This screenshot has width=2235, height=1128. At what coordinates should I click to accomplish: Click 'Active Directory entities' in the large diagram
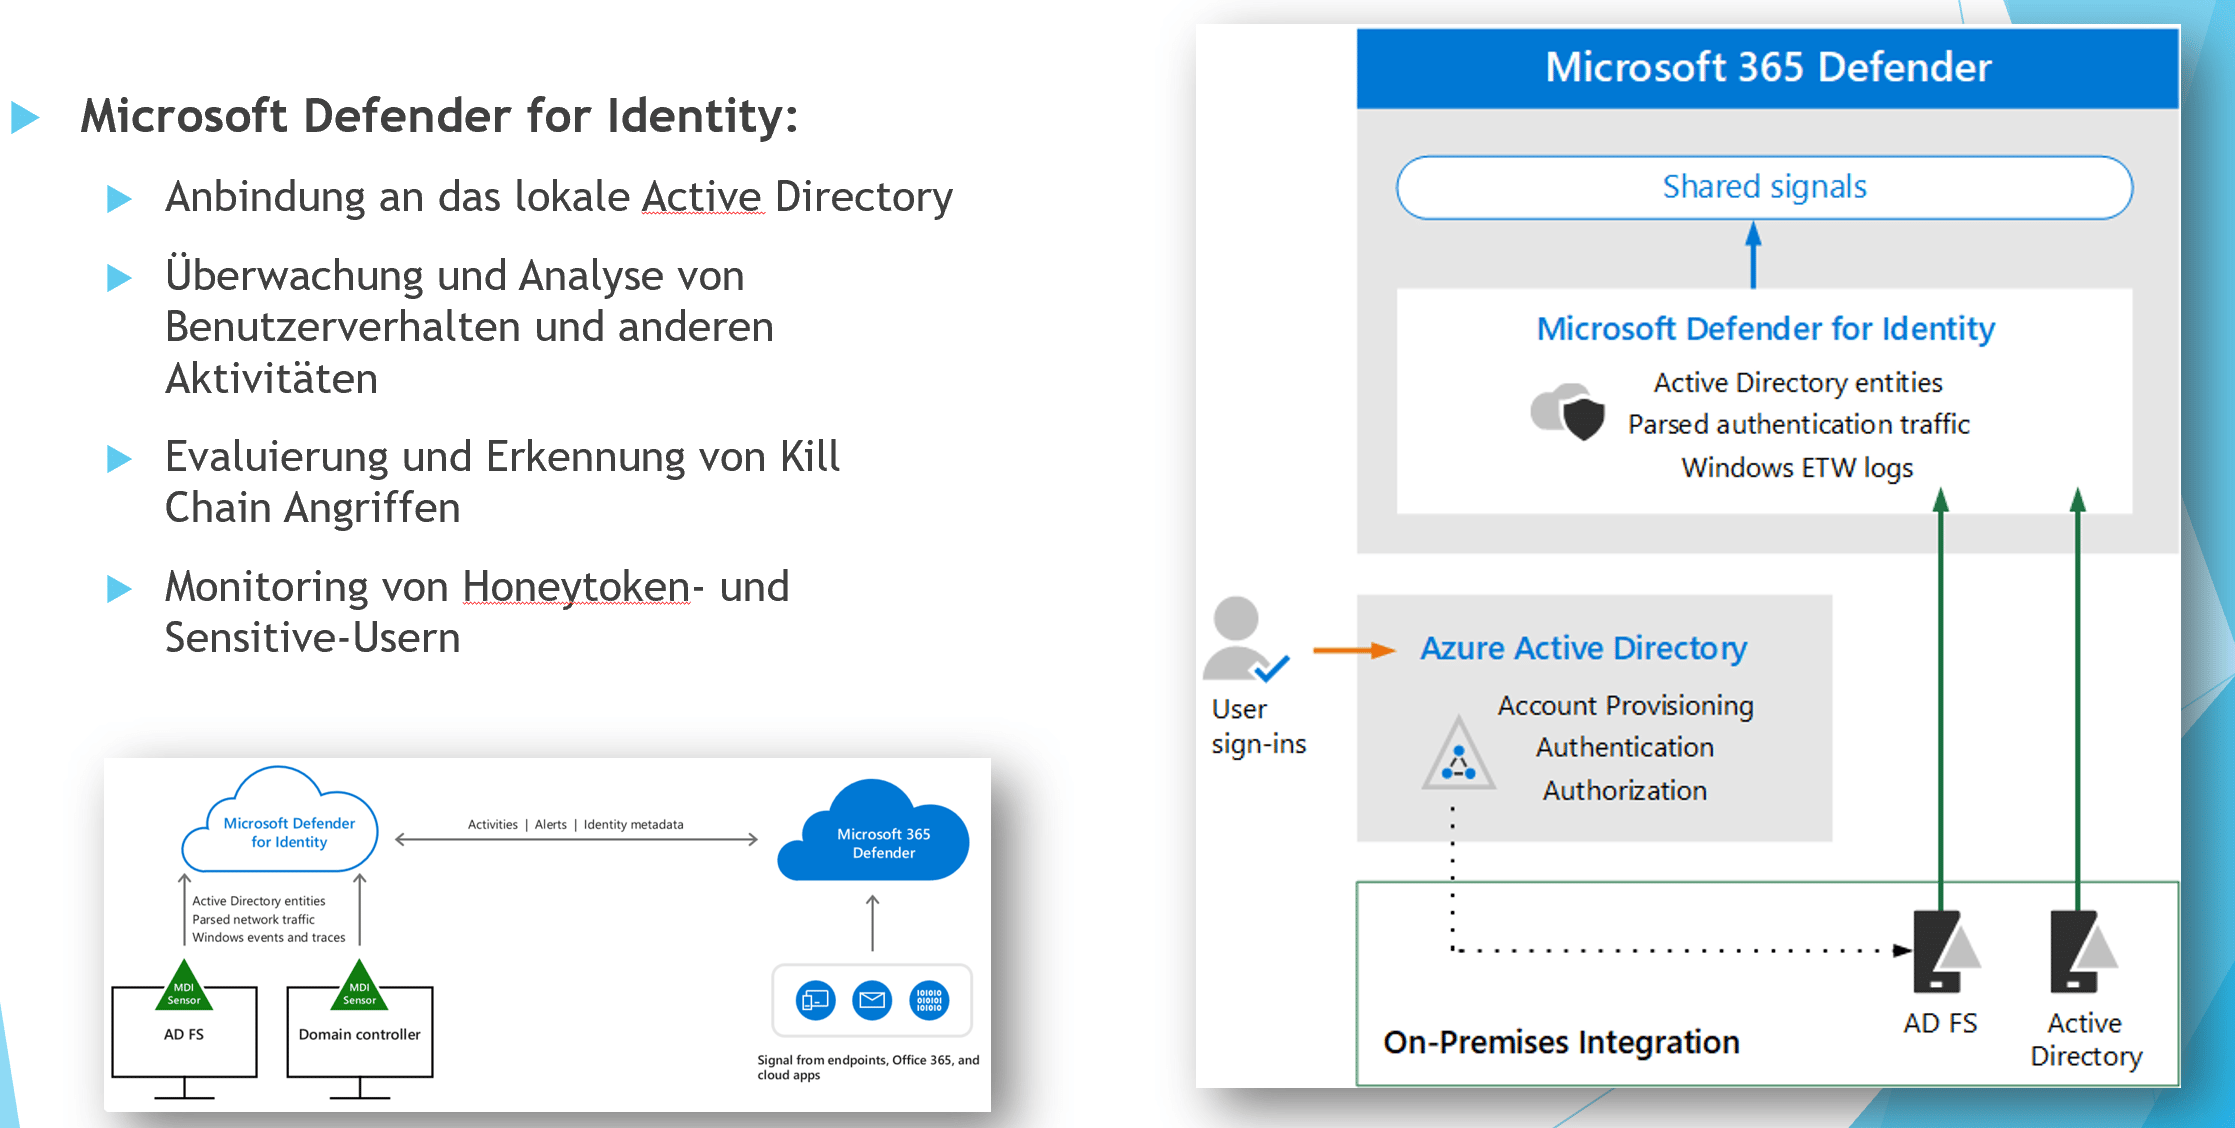(x=1798, y=383)
